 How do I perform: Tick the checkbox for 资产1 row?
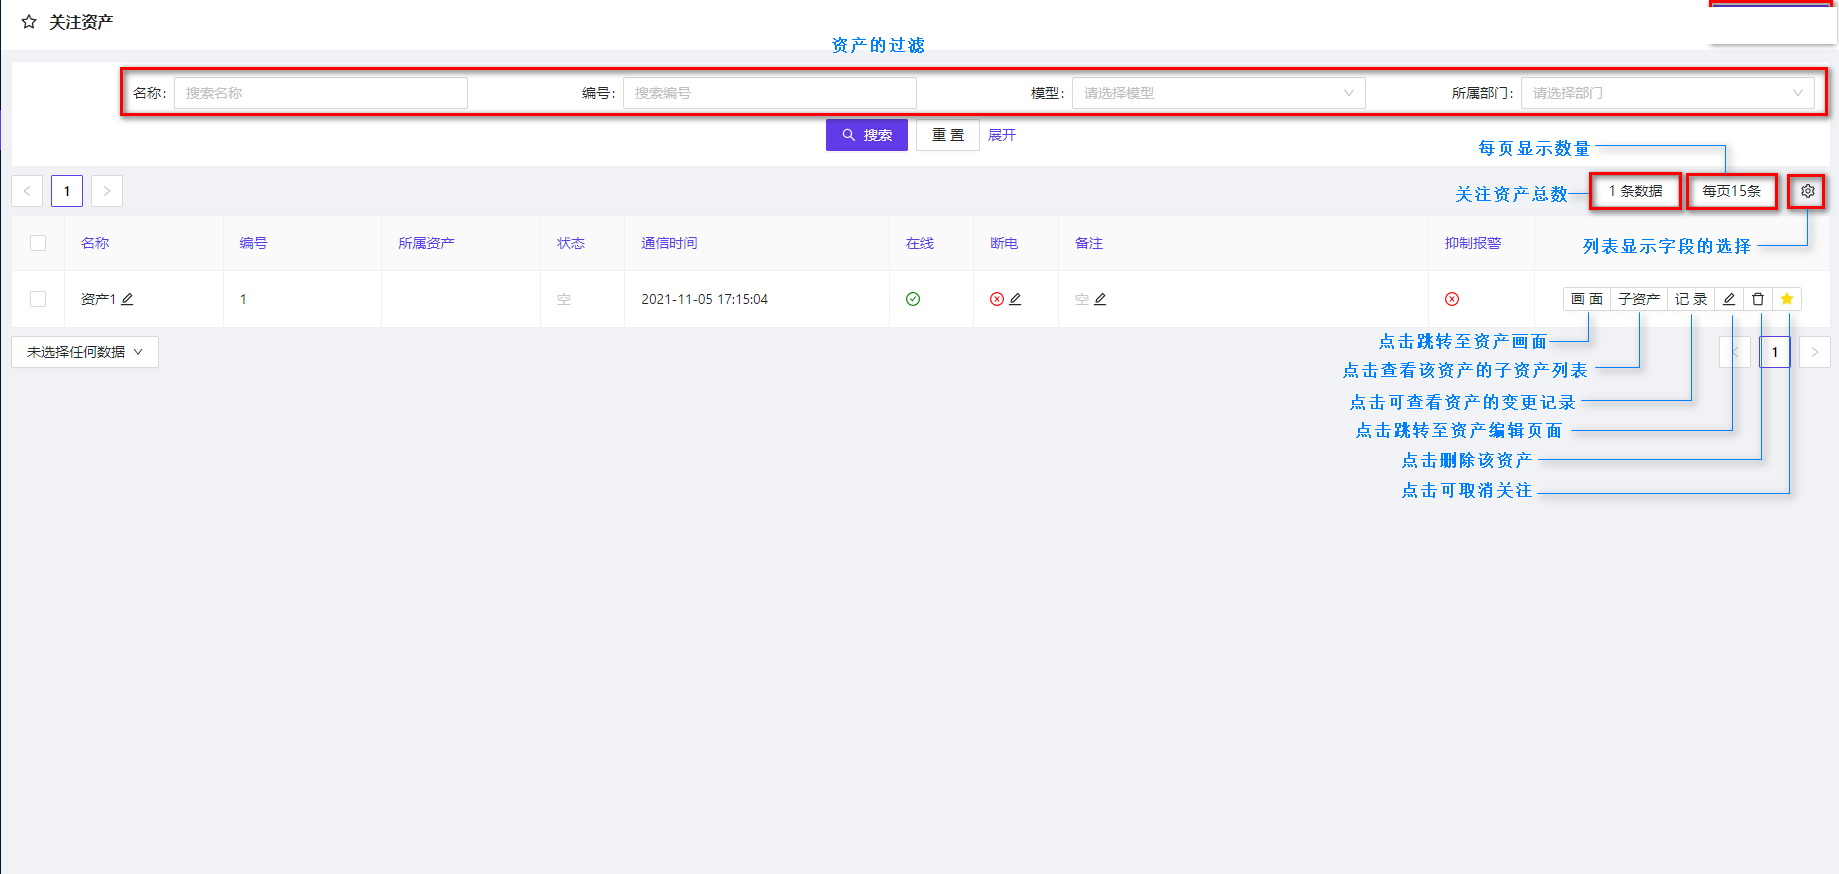pos(38,299)
